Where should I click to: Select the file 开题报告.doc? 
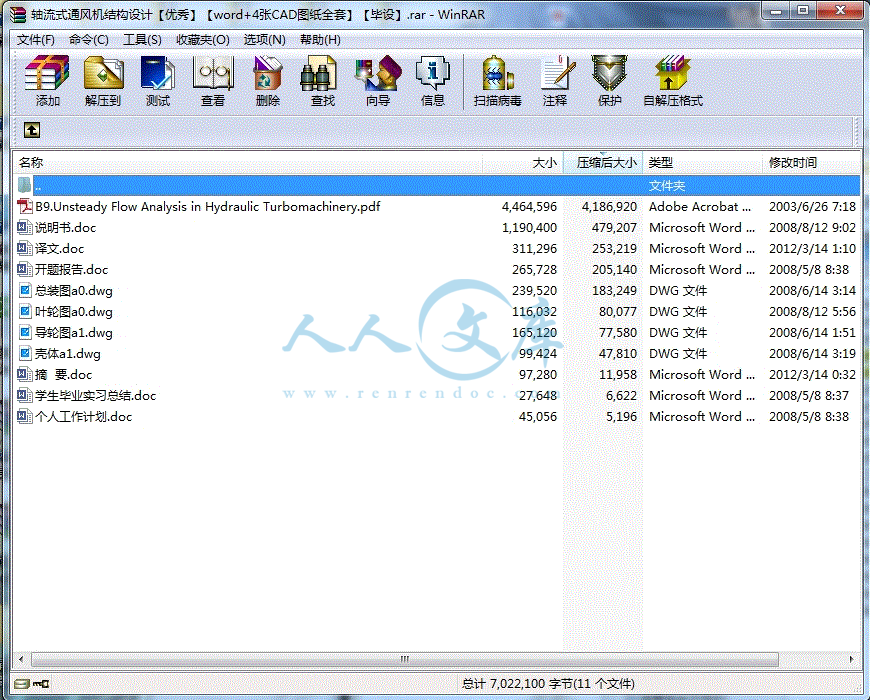coord(72,270)
